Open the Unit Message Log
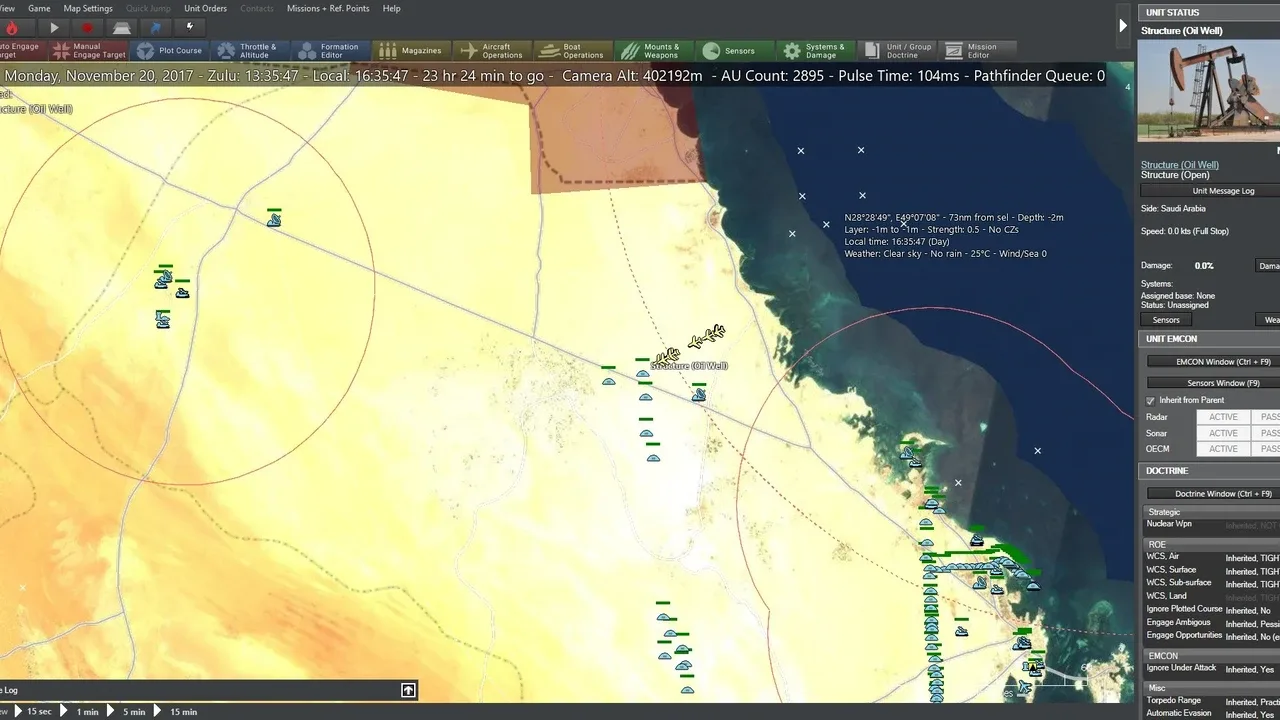 point(1210,191)
